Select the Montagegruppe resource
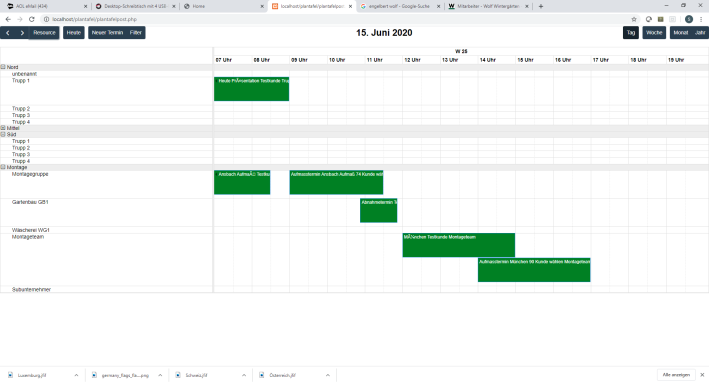 point(30,174)
